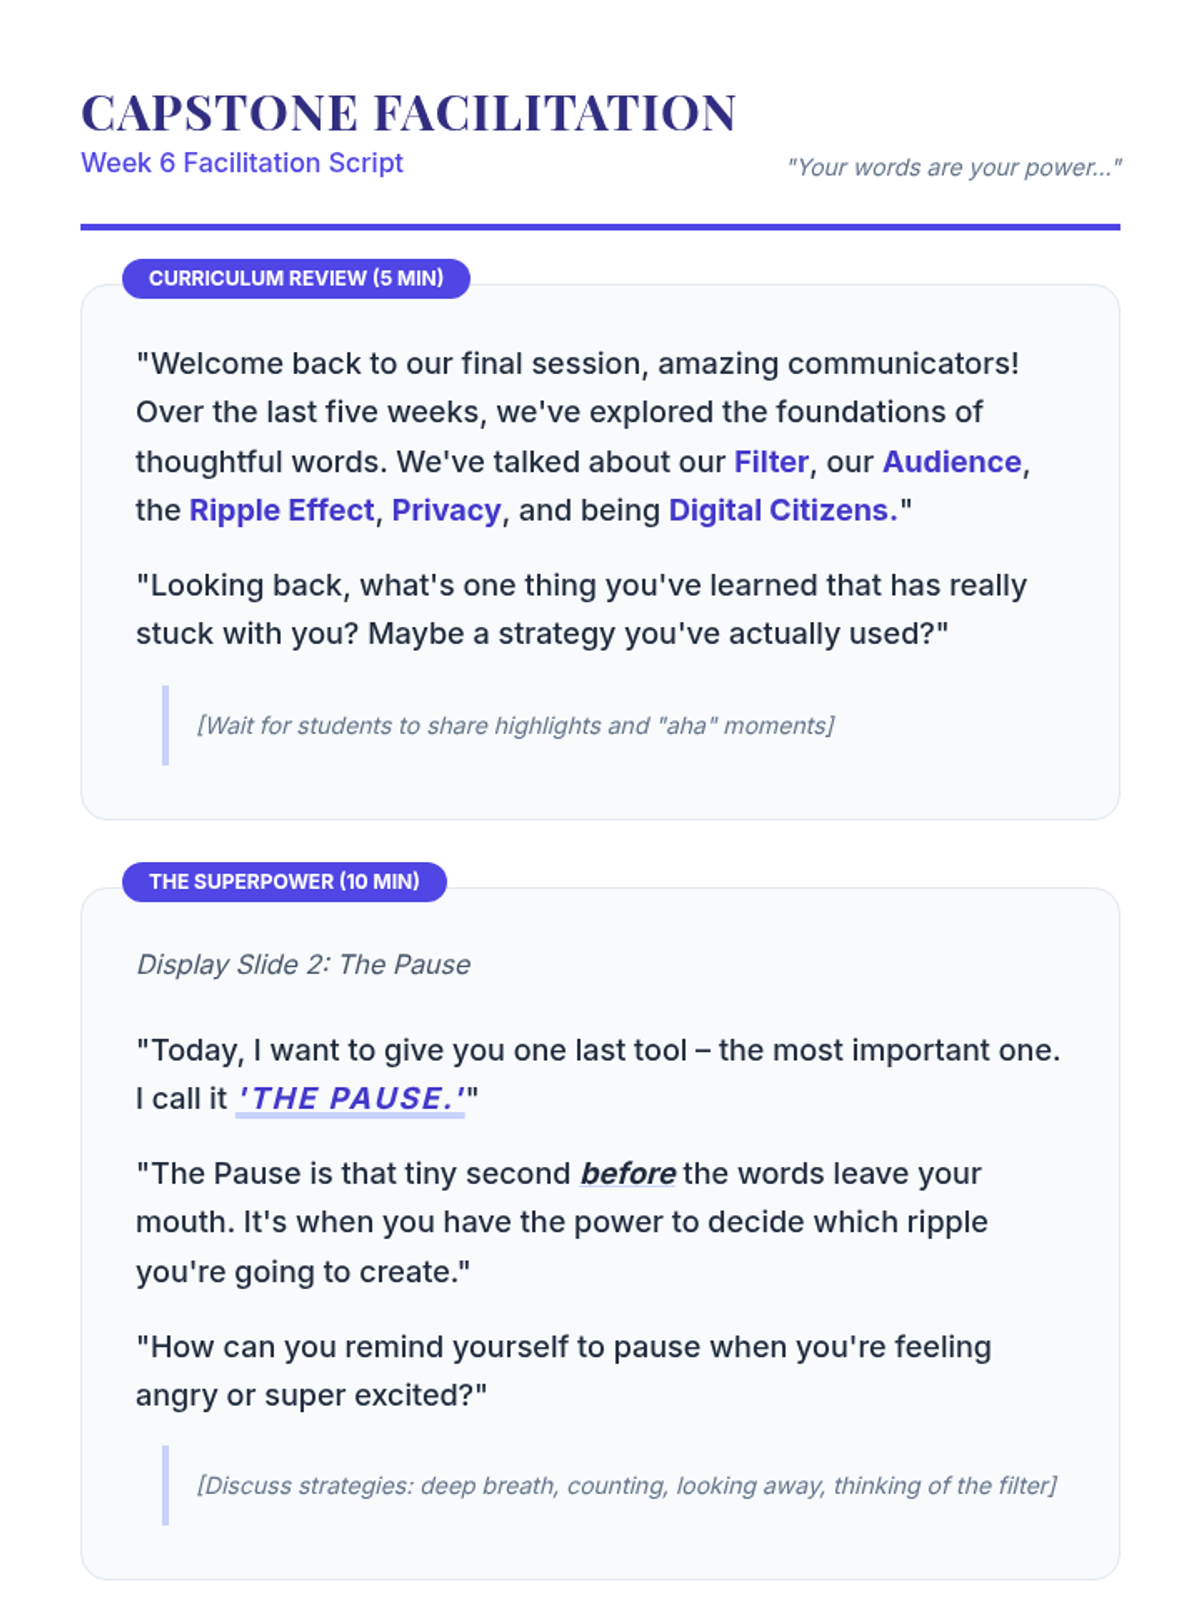
Task: Click the "How can you remind yourself" question
Action: pyautogui.click(x=563, y=1371)
